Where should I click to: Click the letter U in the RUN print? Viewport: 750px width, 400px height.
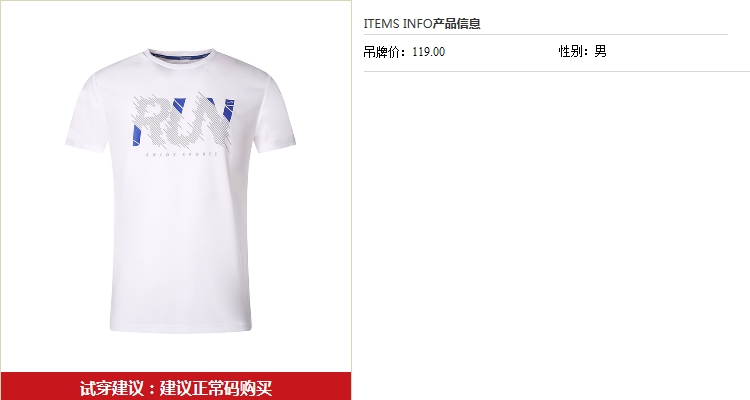coord(182,122)
